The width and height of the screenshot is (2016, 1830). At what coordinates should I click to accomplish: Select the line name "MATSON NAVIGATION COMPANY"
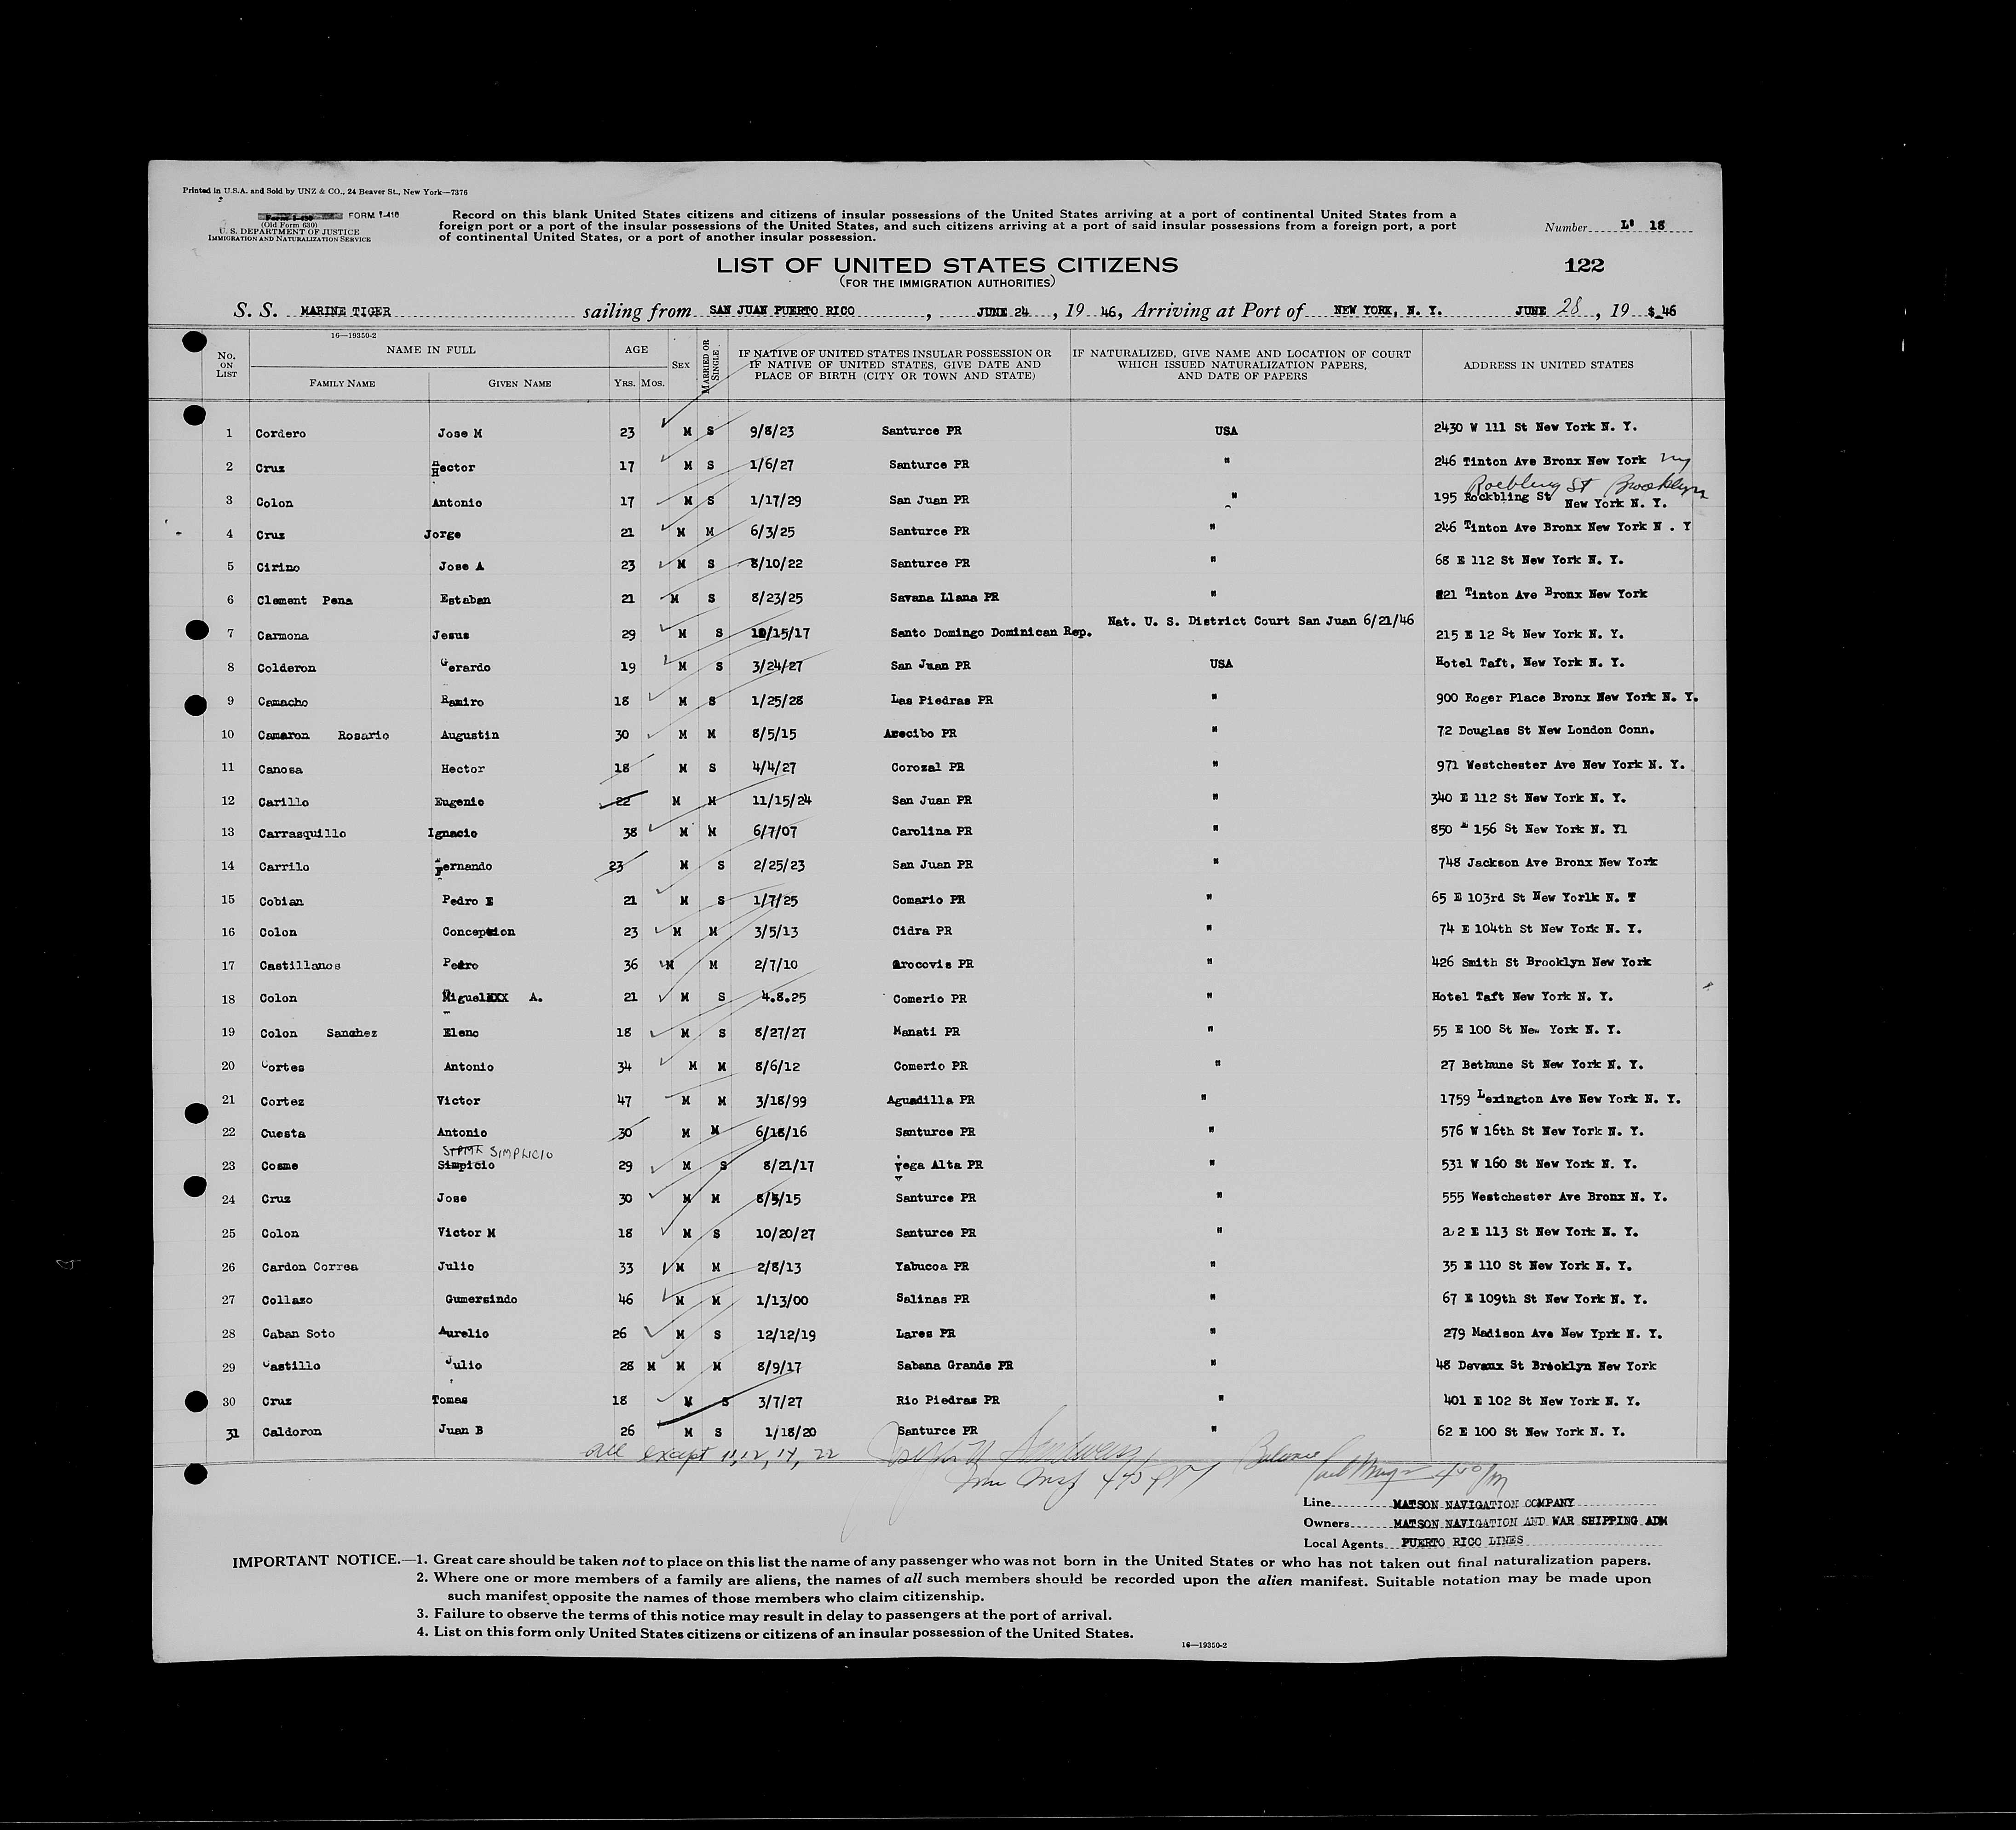[x=1483, y=1503]
